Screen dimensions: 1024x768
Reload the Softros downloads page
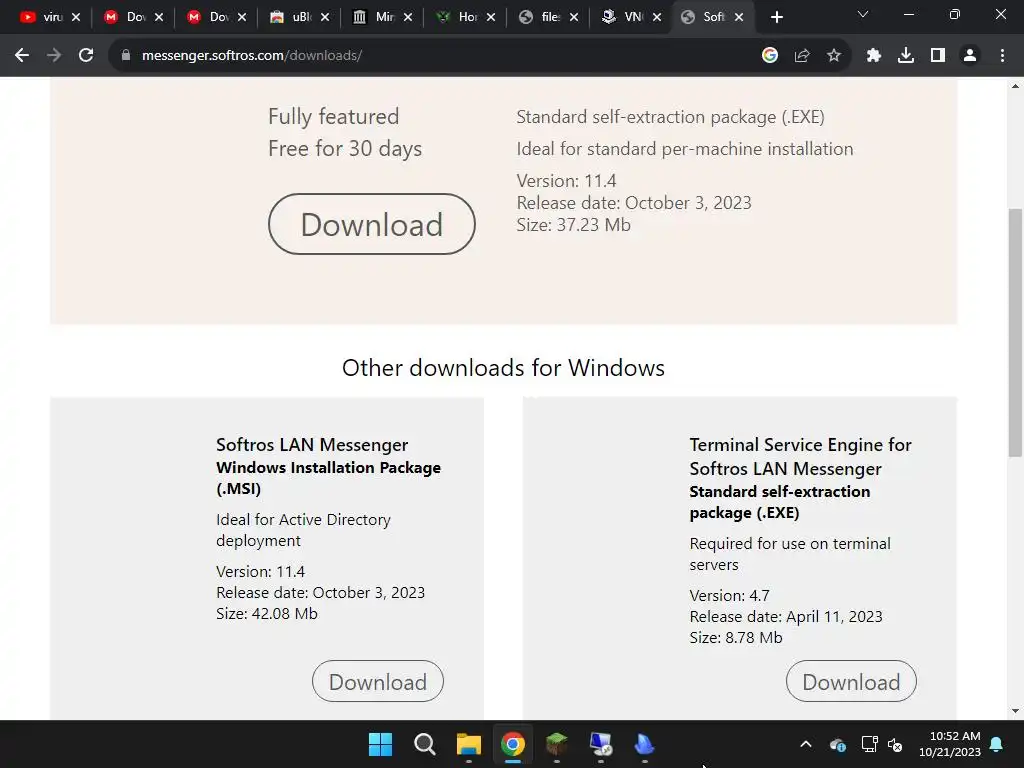point(86,56)
